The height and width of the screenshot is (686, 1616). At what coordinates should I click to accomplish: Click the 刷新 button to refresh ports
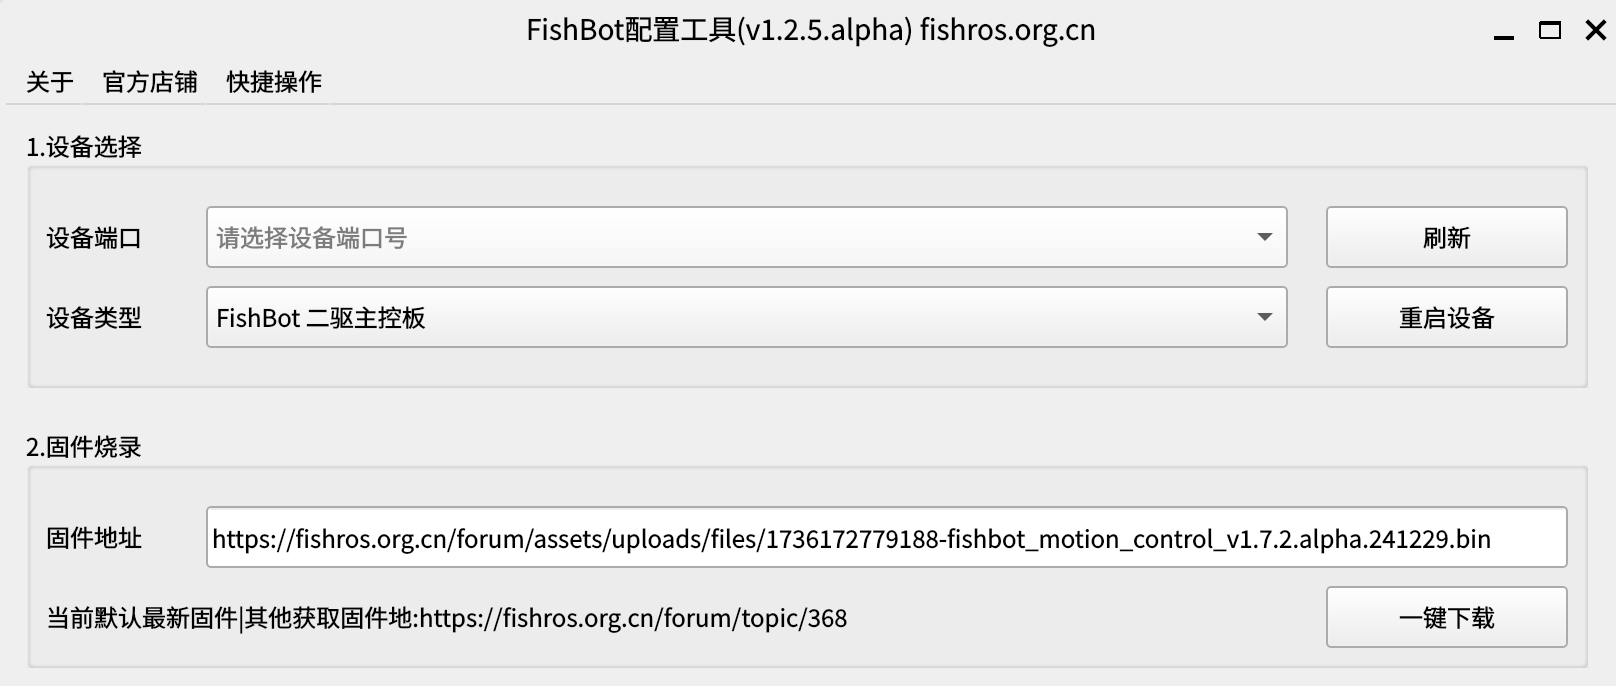1446,237
